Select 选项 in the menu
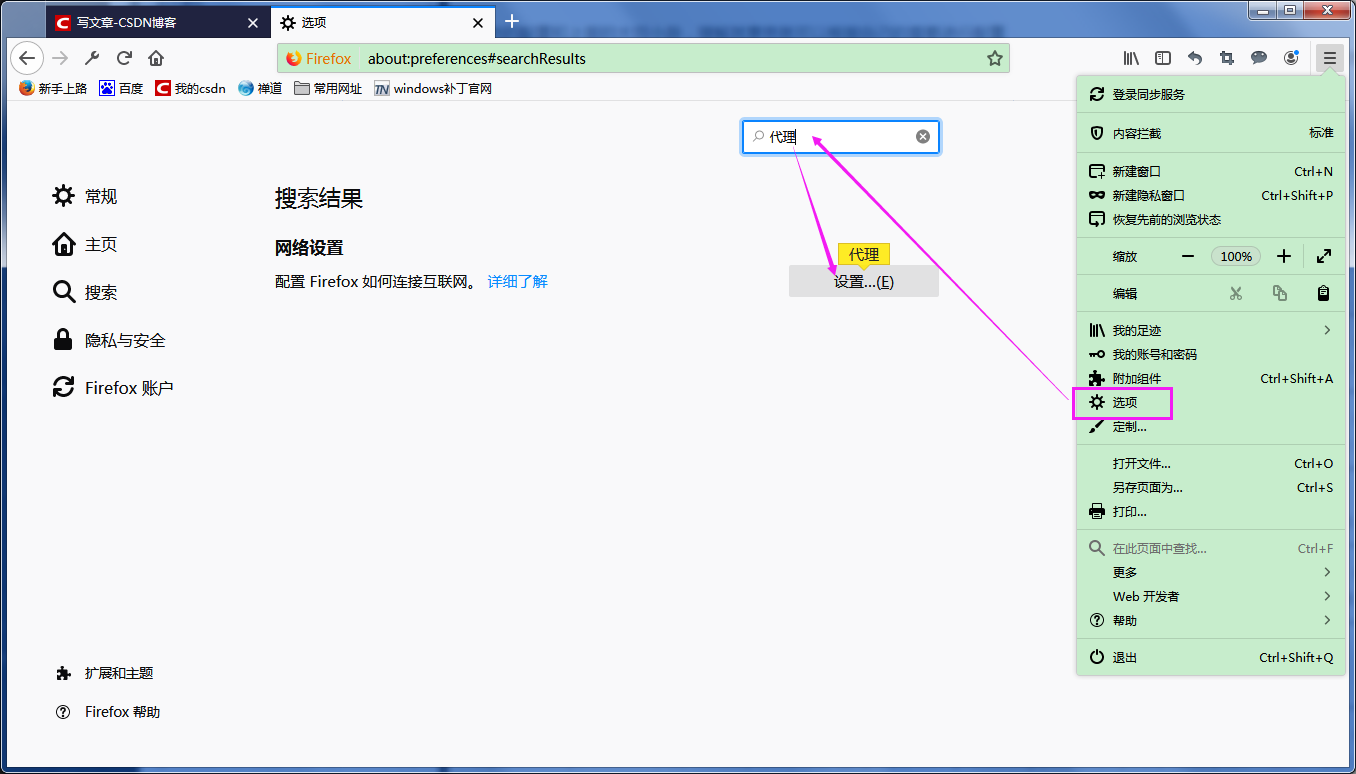Viewport: 1356px width, 774px height. point(1123,403)
